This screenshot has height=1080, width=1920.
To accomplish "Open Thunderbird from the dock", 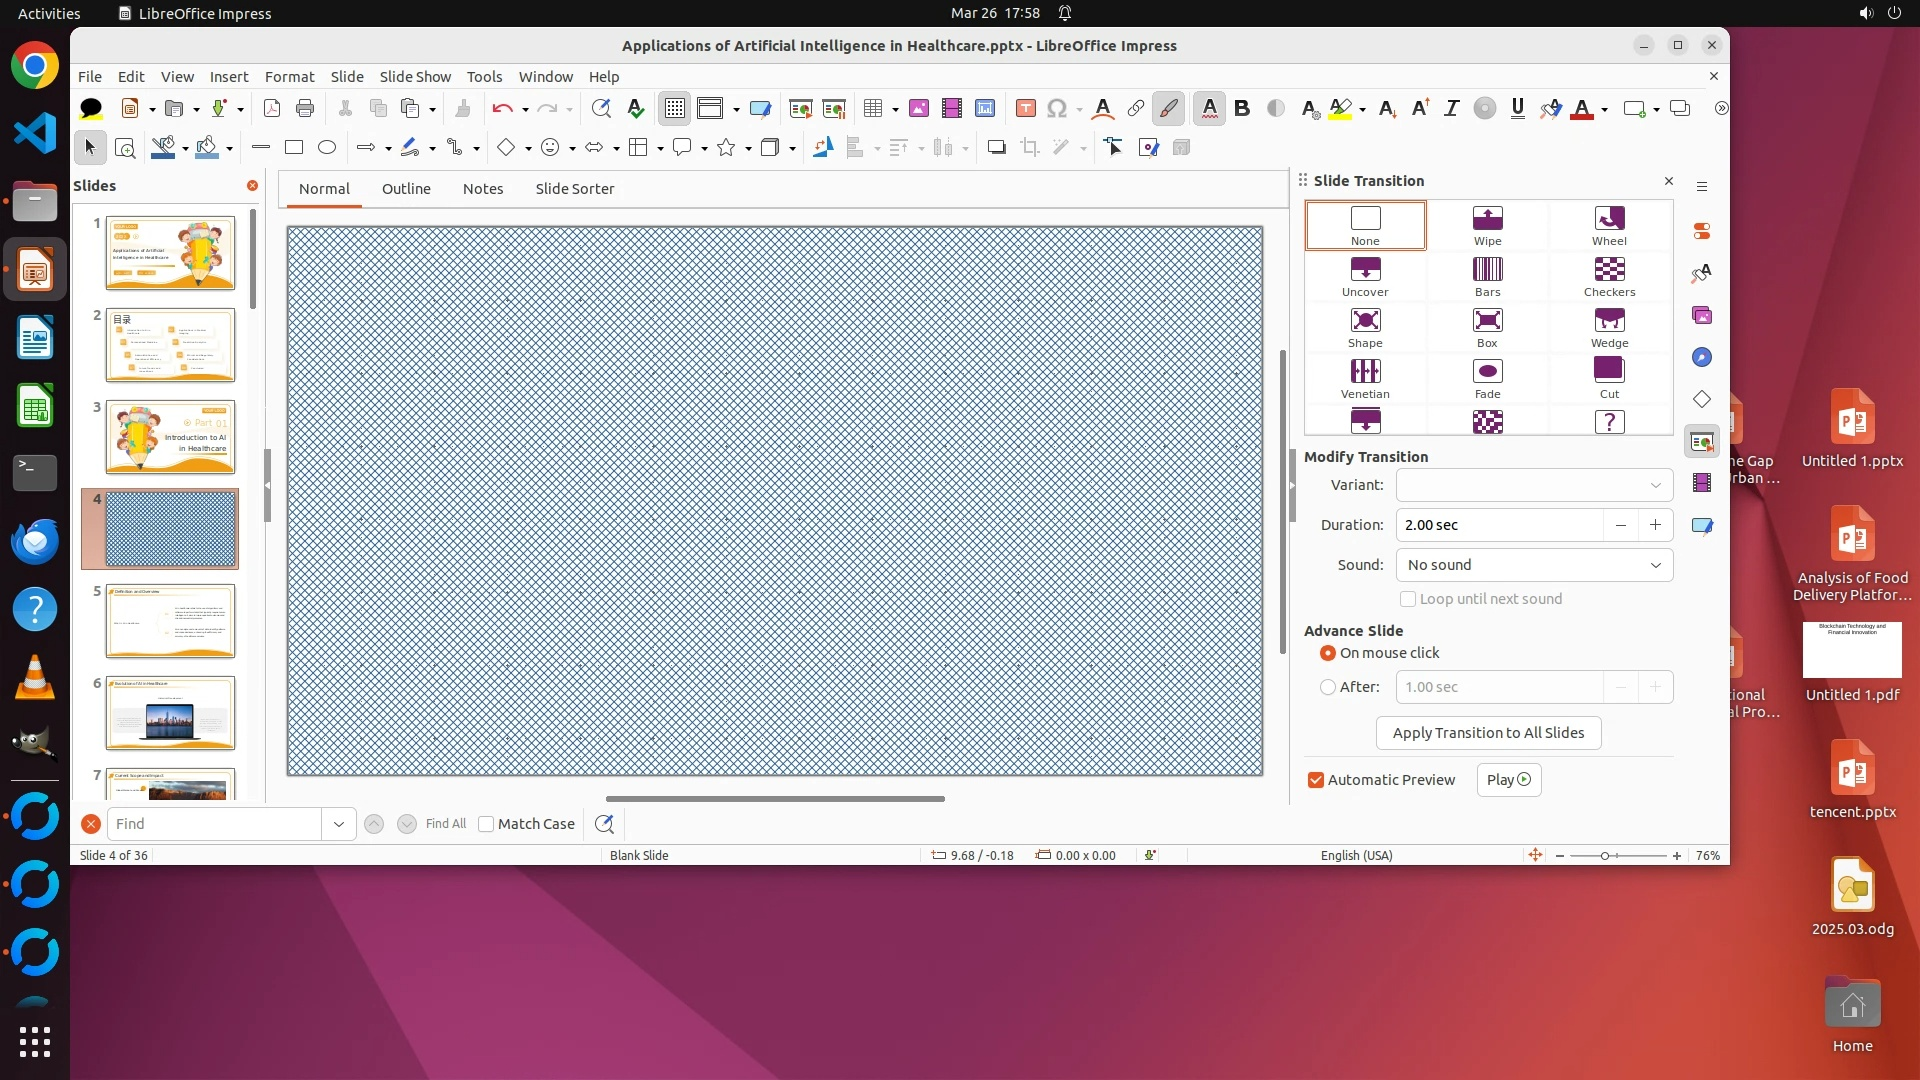I will click(x=35, y=541).
